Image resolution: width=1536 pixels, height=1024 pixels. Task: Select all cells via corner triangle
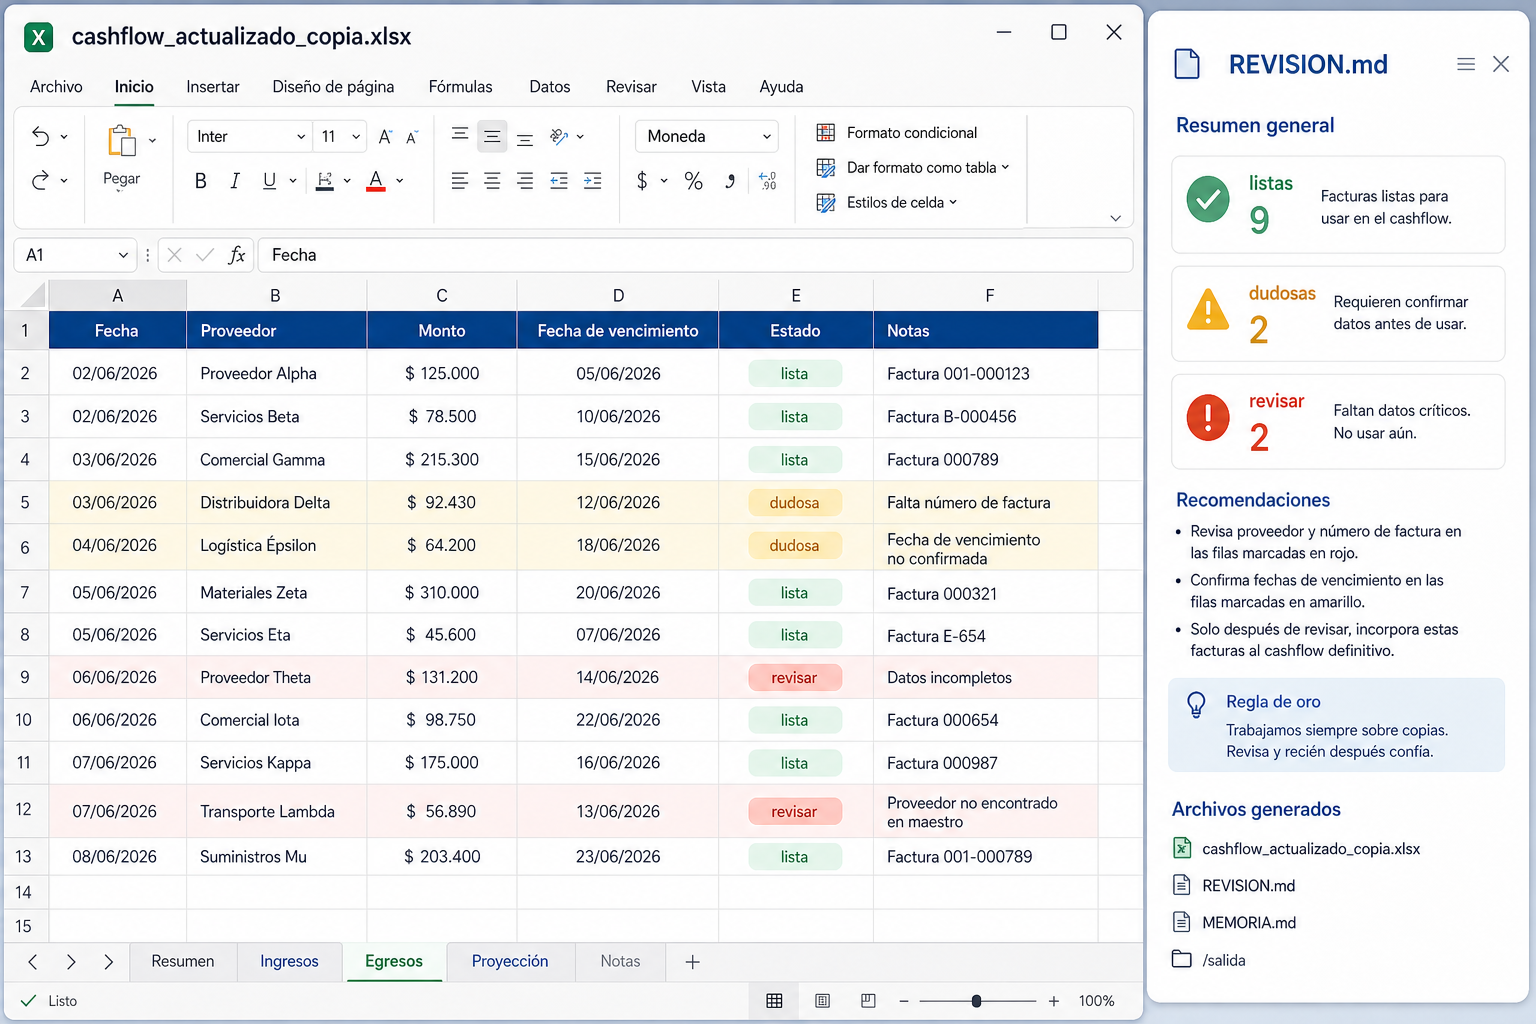click(33, 295)
